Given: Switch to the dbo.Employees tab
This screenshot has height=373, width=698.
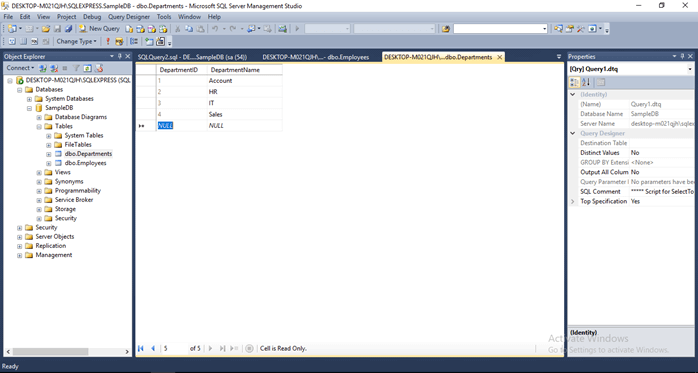Looking at the screenshot, I should click(x=316, y=57).
